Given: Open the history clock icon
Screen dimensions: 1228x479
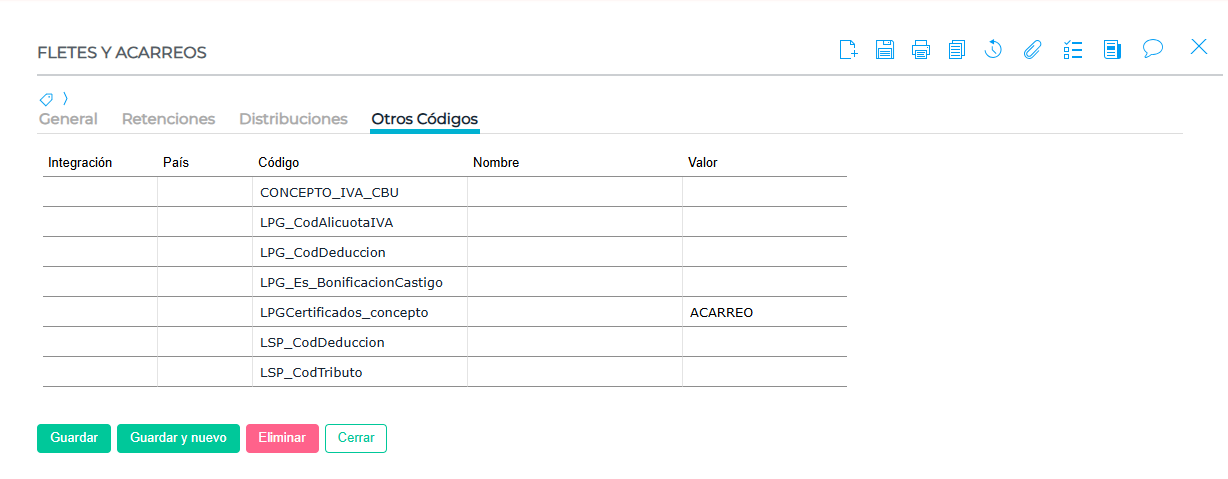Looking at the screenshot, I should coord(993,49).
